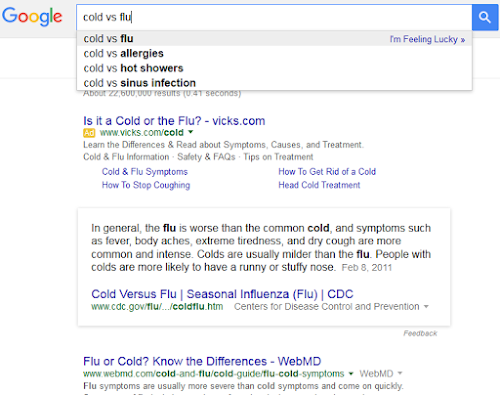Viewport: 500px width, 395px height.
Task: Click the I'm Feeling Lucky link
Action: point(427,39)
